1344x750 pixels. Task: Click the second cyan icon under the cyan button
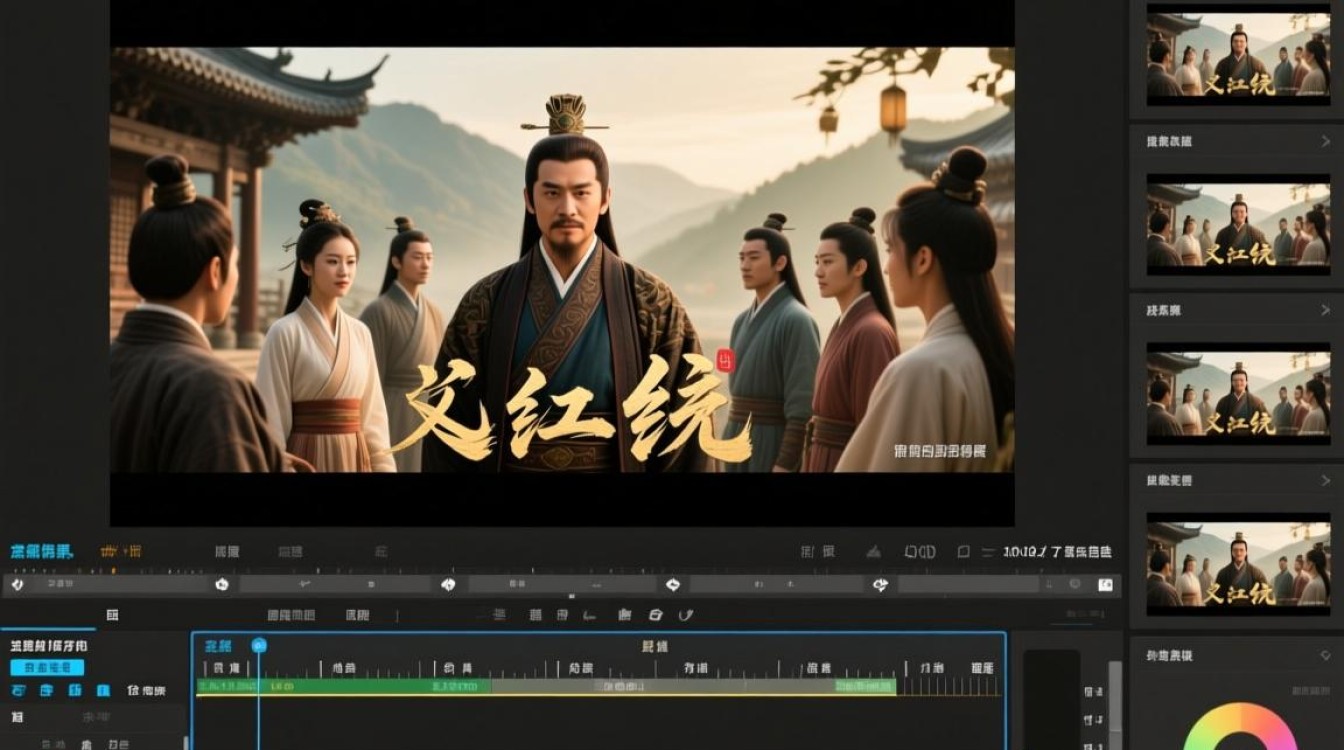(x=46, y=691)
